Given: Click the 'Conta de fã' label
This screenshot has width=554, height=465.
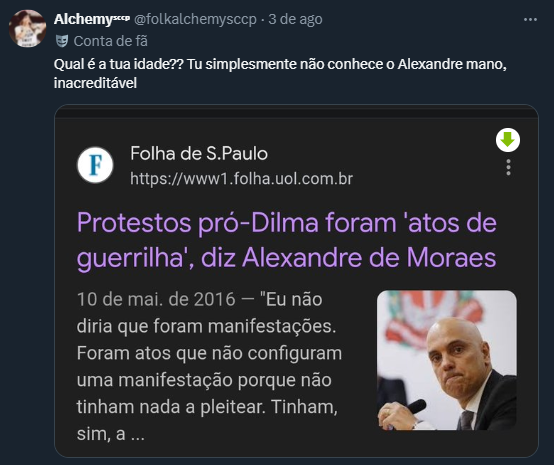Looking at the screenshot, I should pos(111,41).
